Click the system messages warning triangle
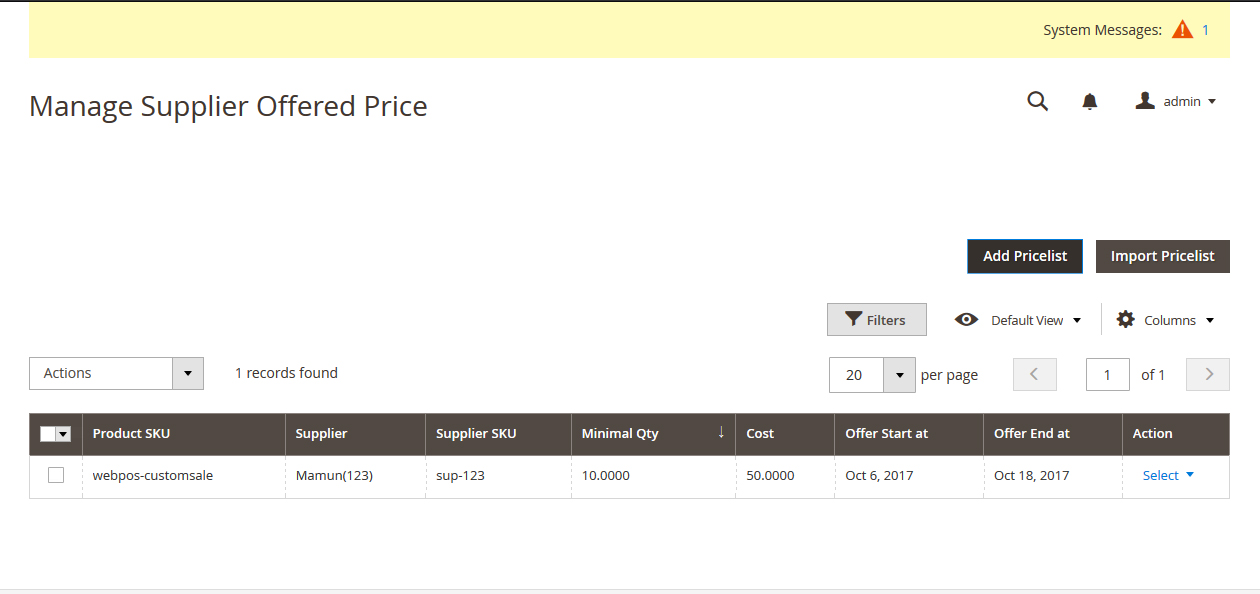 (x=1183, y=30)
